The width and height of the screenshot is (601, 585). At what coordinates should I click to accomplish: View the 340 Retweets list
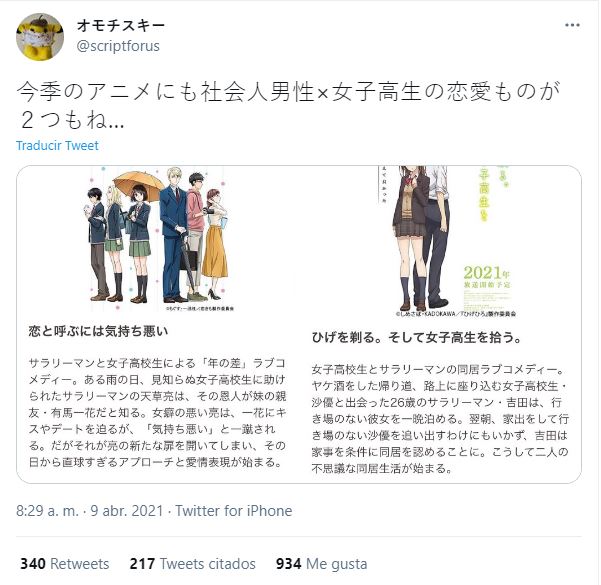coord(64,564)
